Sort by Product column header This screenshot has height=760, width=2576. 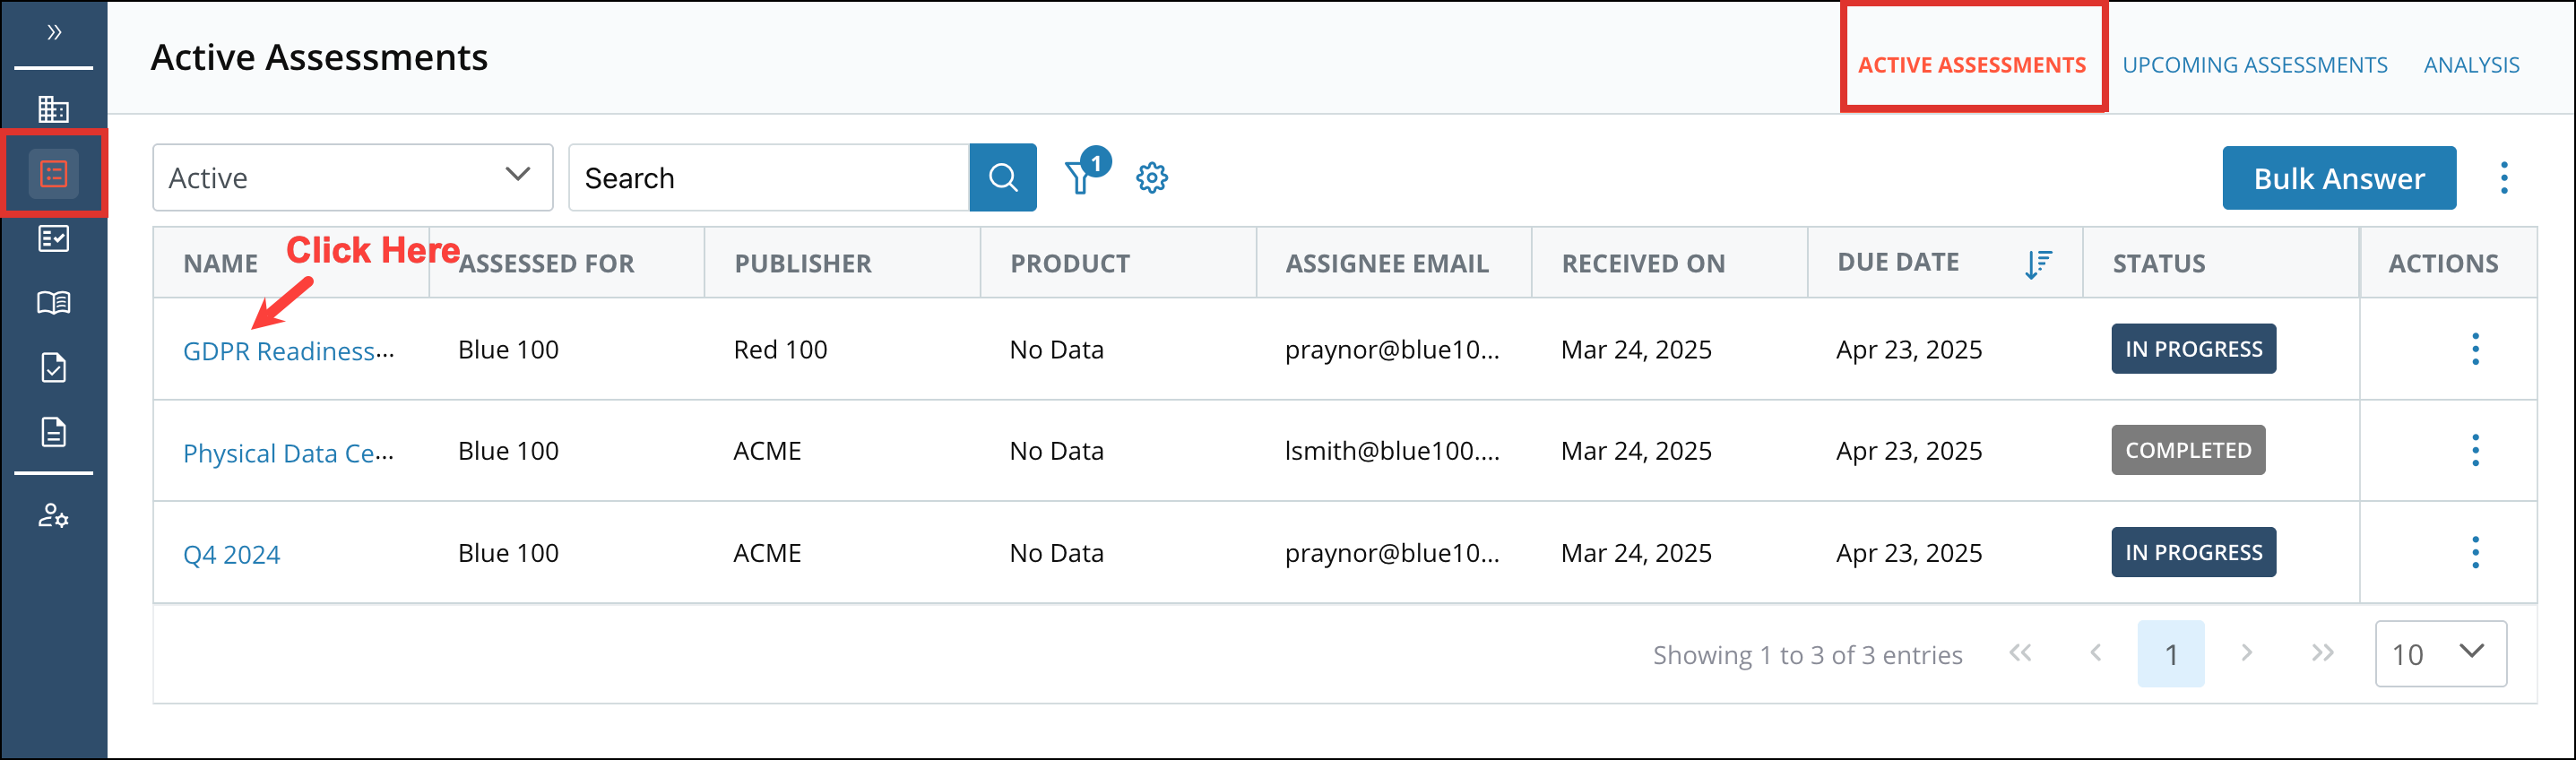pos(1070,264)
